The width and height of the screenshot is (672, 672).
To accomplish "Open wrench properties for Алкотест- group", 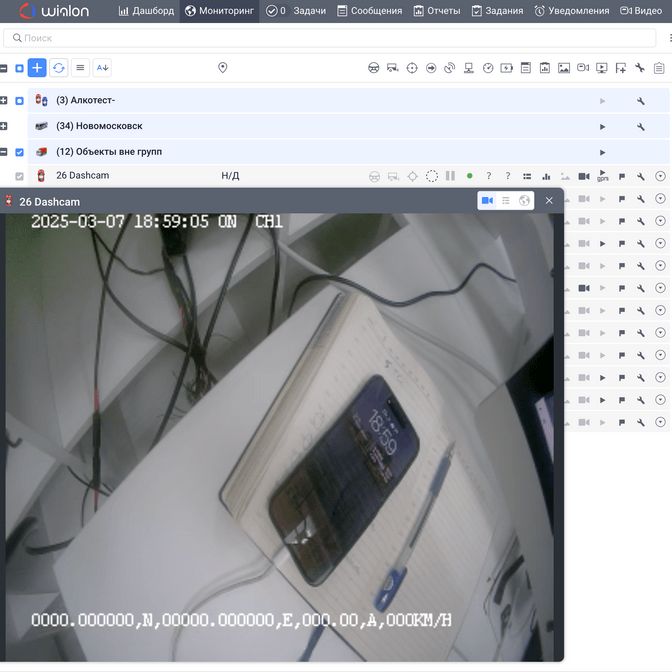I will 641,101.
